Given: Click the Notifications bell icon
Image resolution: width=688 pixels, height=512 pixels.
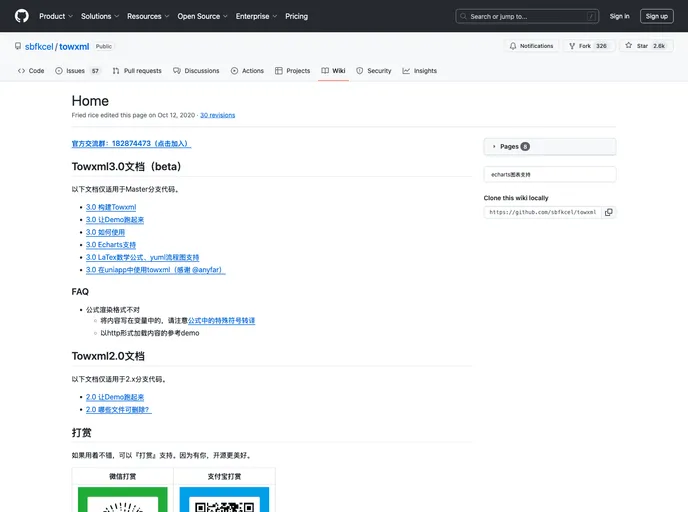Looking at the screenshot, I should 513,46.
